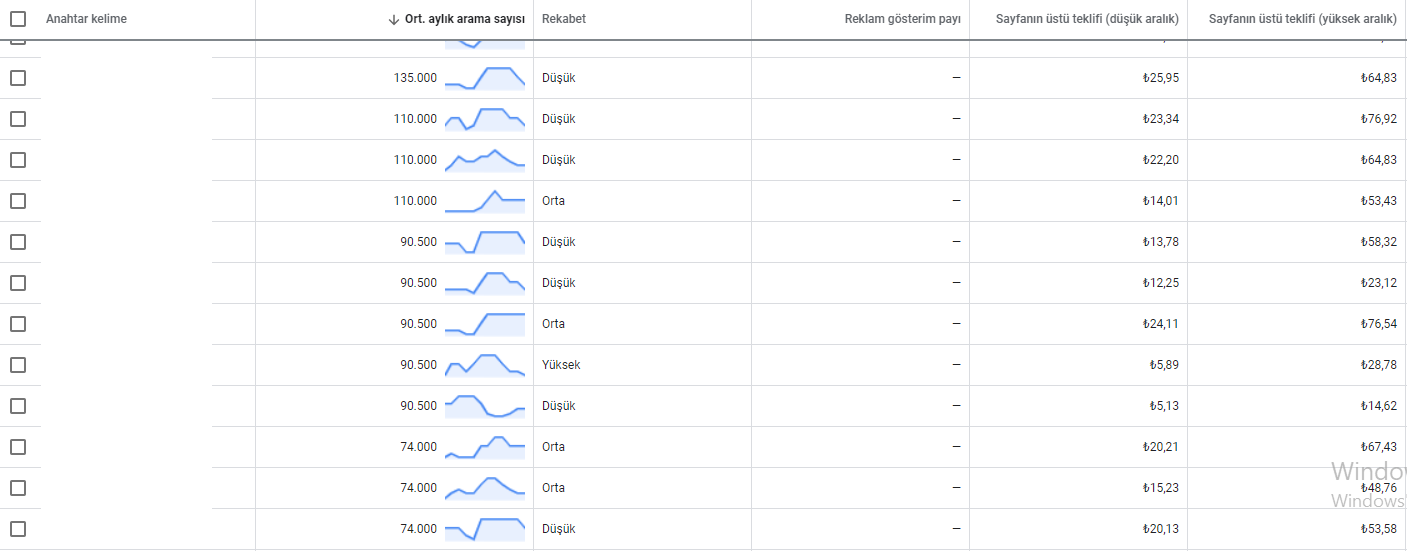Click the trend chart in the Yüksek row
Image resolution: width=1407 pixels, height=551 pixels.
pyautogui.click(x=485, y=365)
